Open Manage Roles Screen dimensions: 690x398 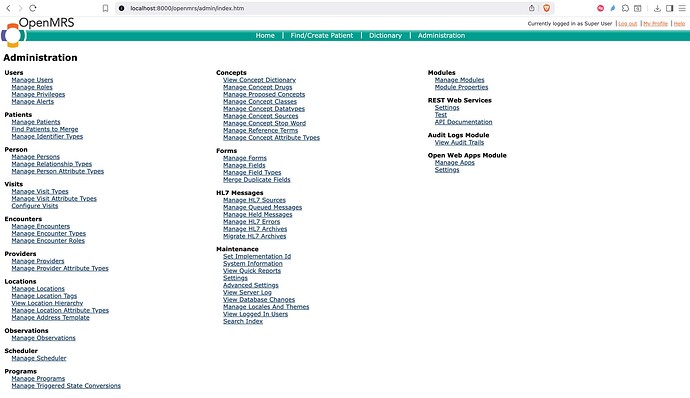[x=32, y=87]
